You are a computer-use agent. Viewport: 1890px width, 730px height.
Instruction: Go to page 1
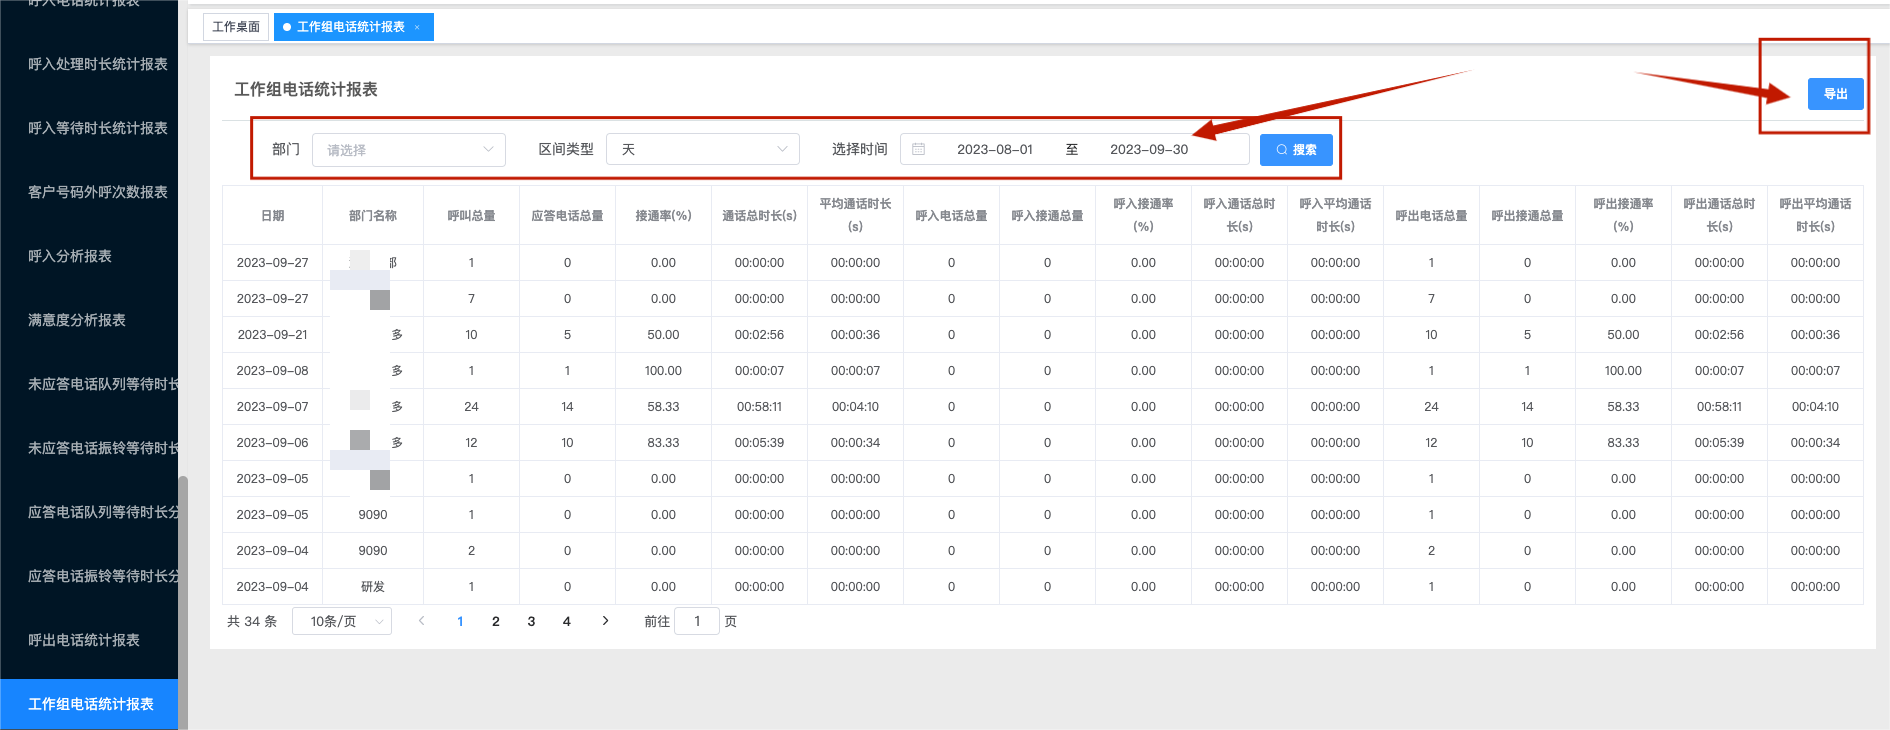click(x=460, y=621)
